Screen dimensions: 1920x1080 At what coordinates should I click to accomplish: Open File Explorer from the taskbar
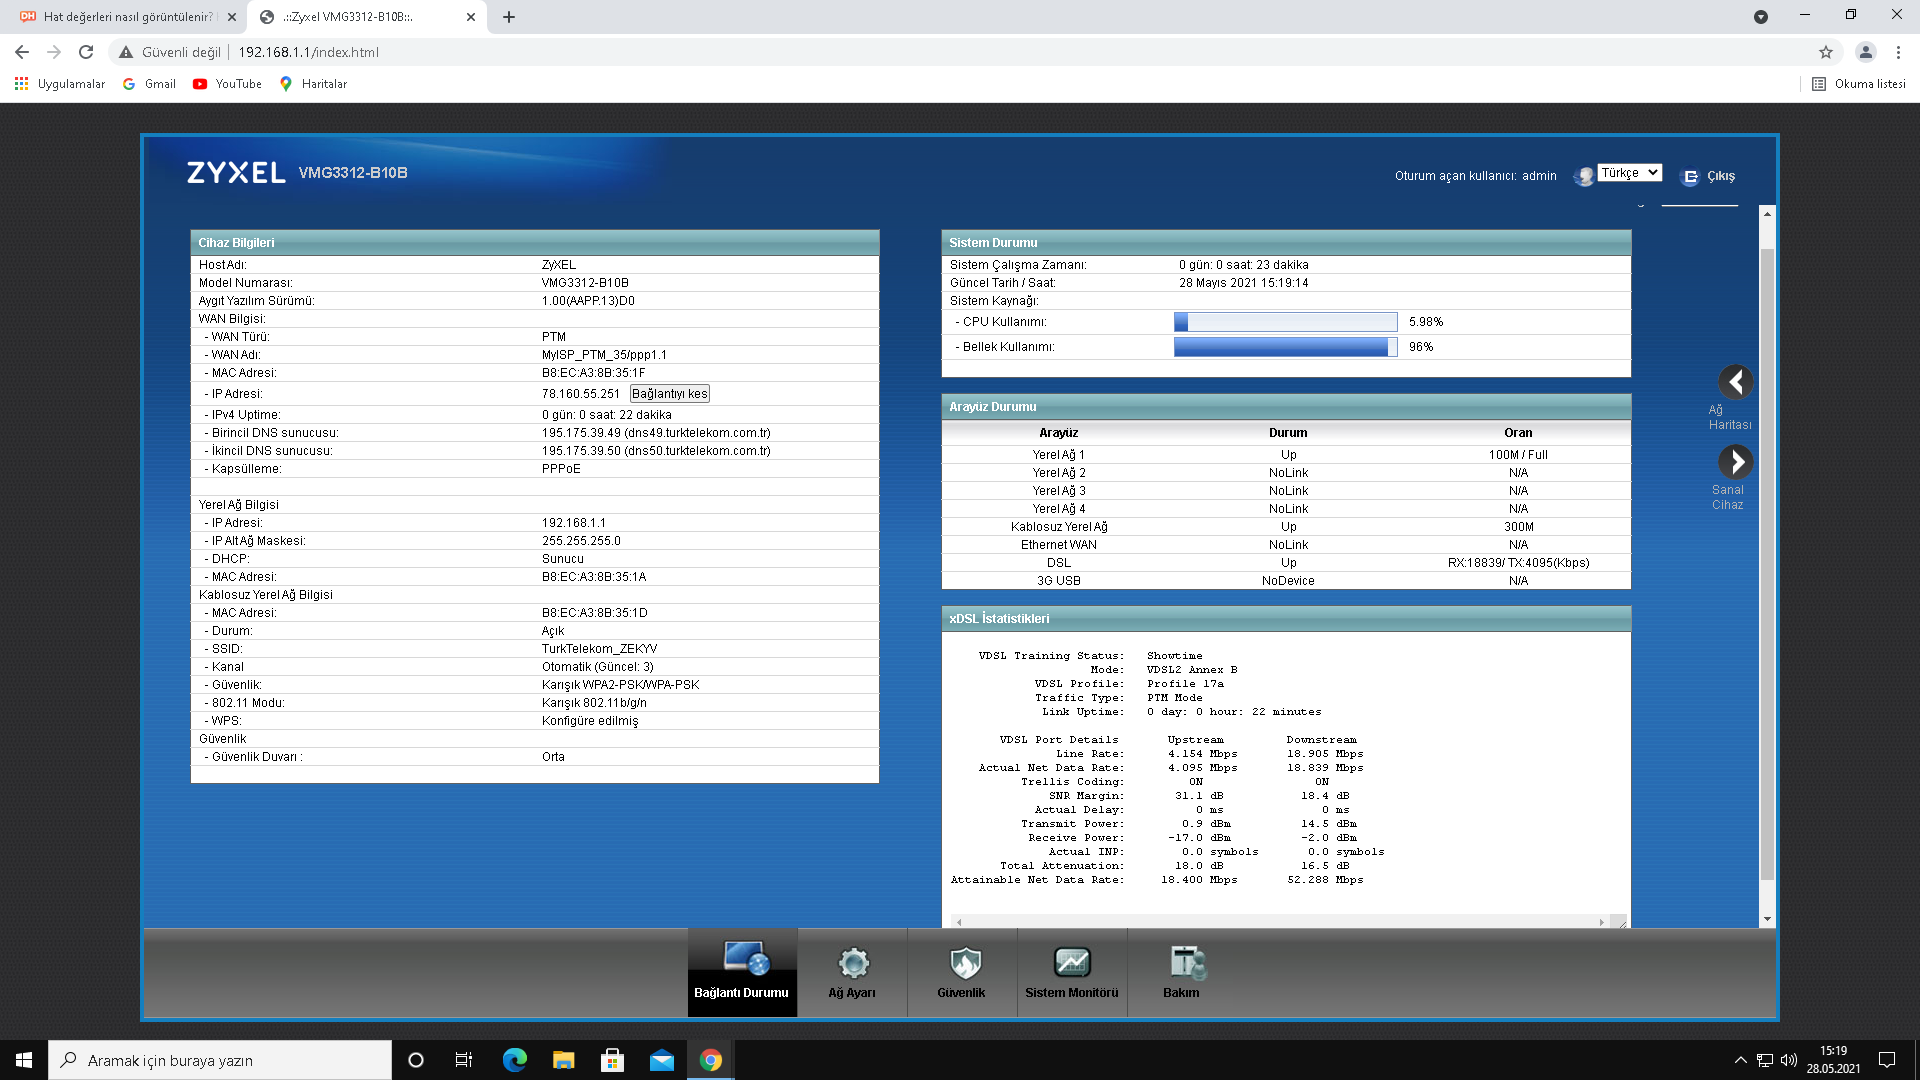[563, 1060]
